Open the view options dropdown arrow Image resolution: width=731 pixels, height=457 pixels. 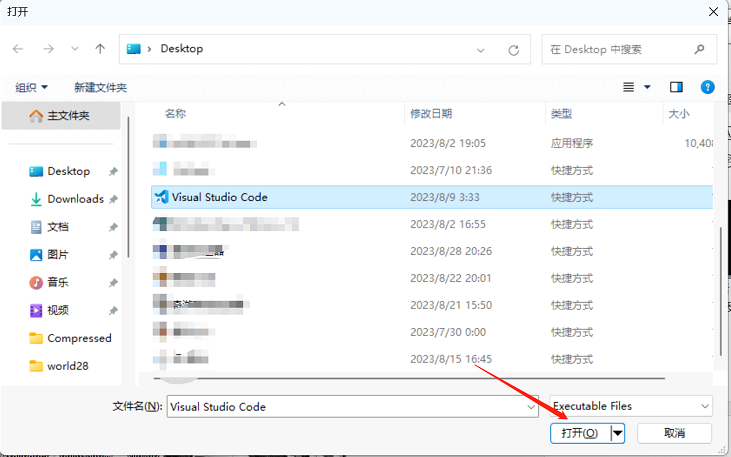coord(647,87)
